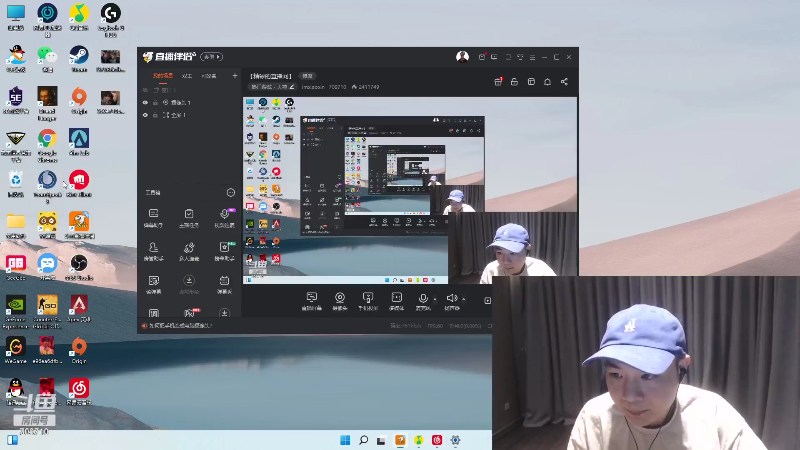
Task: Click the room number 709710 text
Action: [x=337, y=87]
